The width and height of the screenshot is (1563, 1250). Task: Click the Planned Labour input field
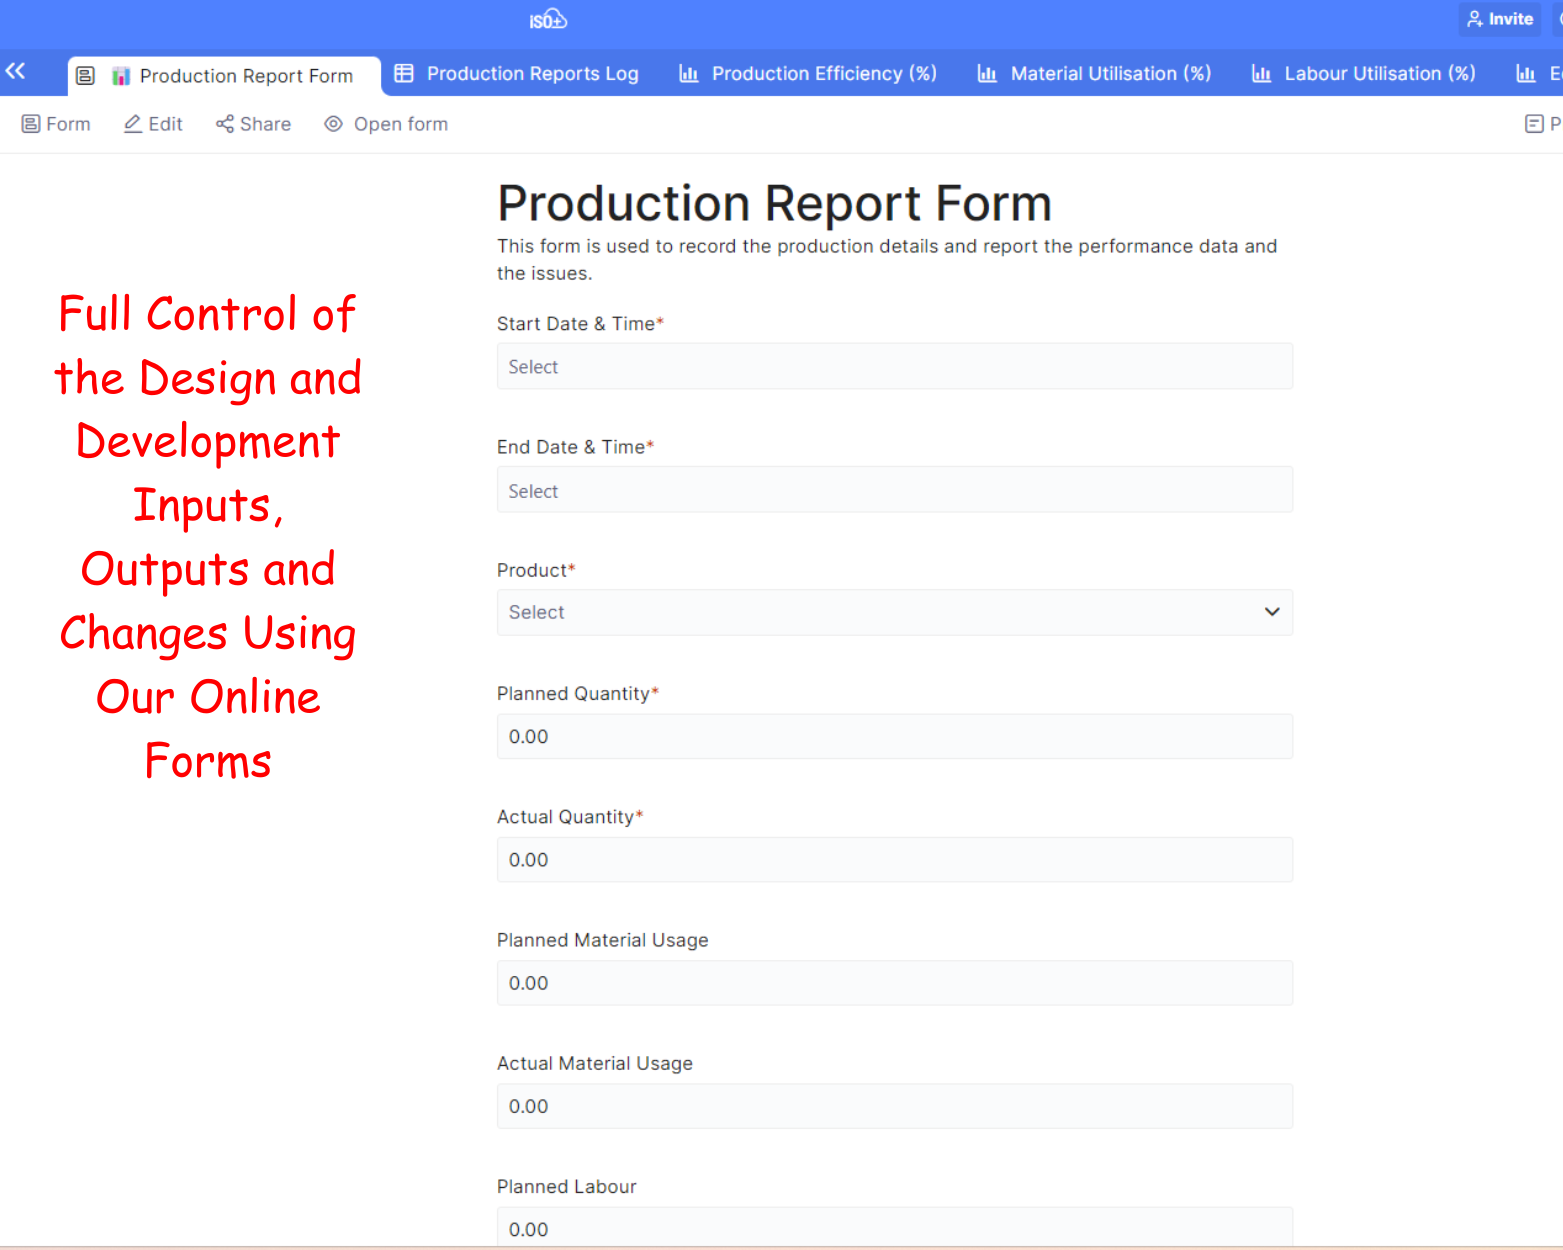pyautogui.click(x=894, y=1228)
